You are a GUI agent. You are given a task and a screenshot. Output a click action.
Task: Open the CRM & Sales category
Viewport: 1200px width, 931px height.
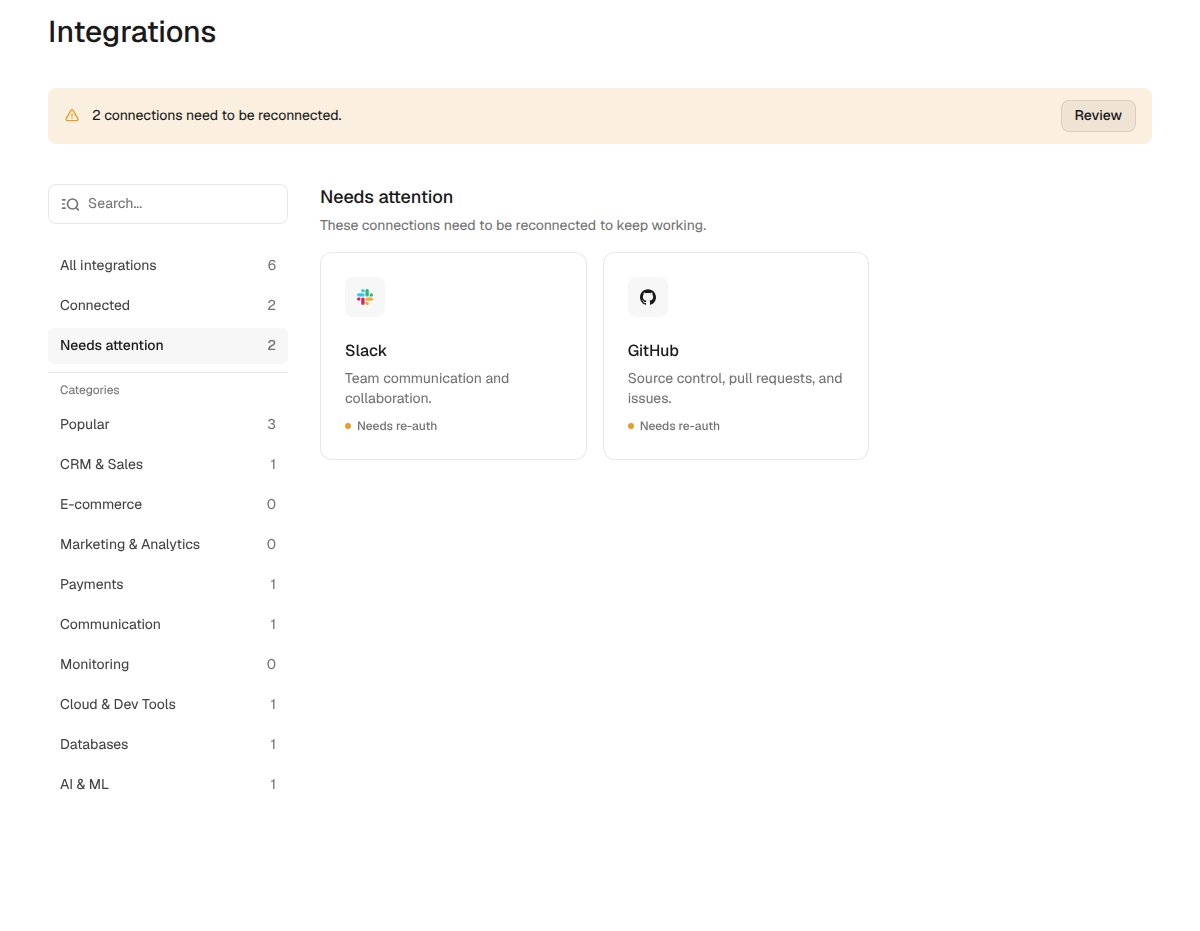168,465
